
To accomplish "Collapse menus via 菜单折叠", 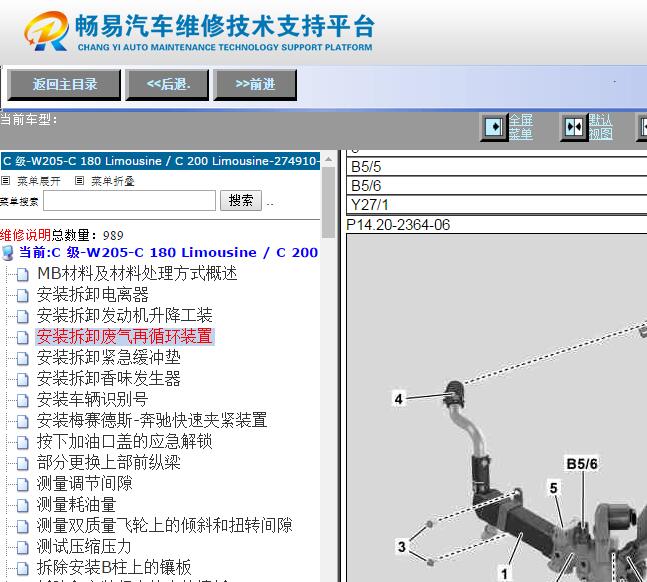I will pyautogui.click(x=113, y=181).
